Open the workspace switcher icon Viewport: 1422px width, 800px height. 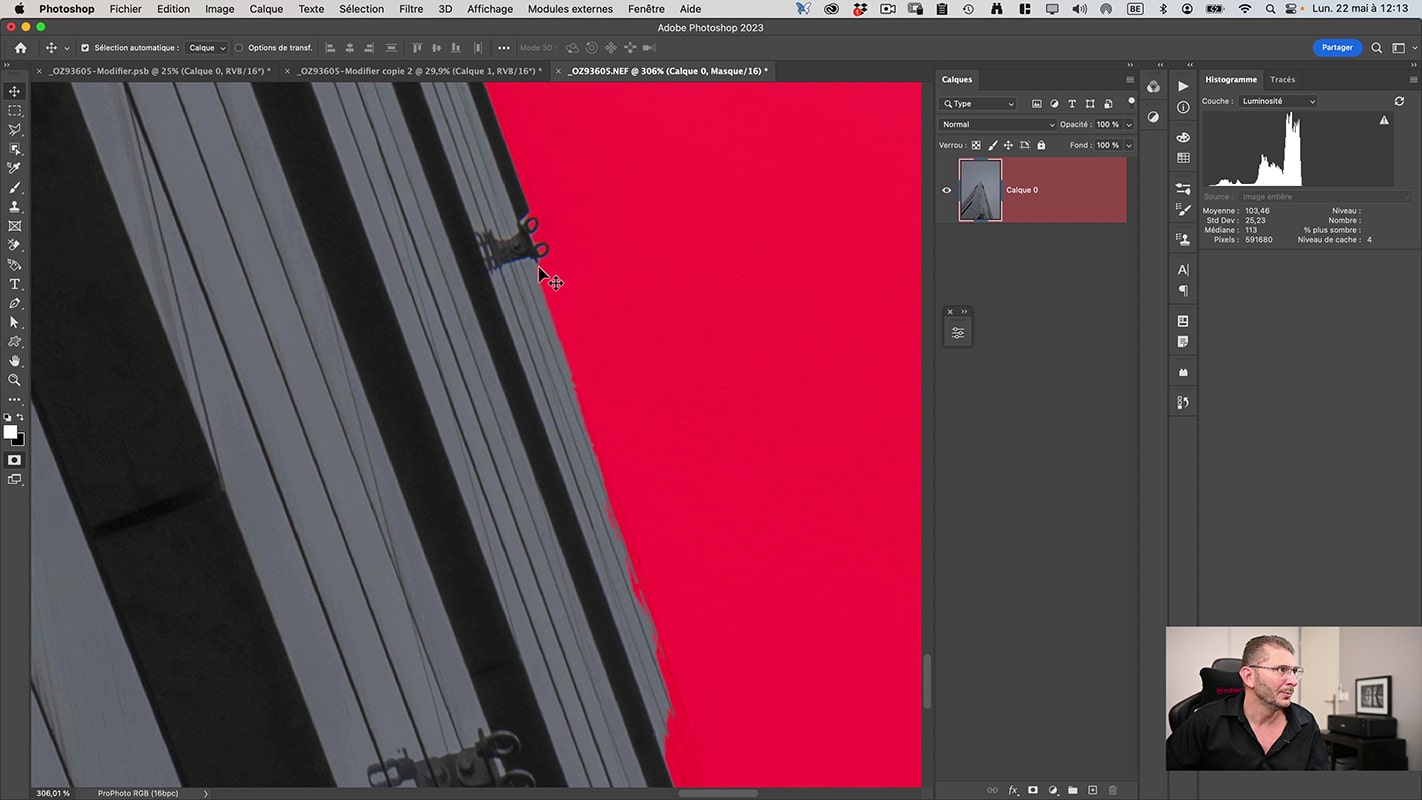pos(1398,48)
